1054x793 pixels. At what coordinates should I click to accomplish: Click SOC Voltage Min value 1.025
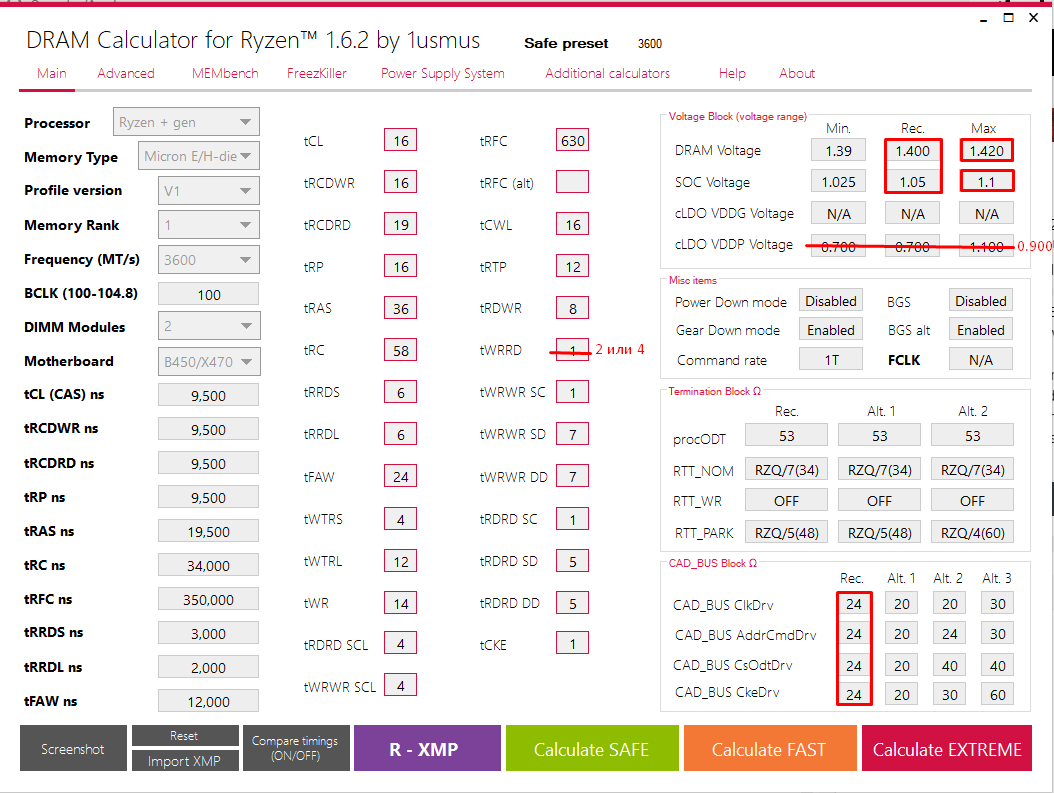pos(838,181)
